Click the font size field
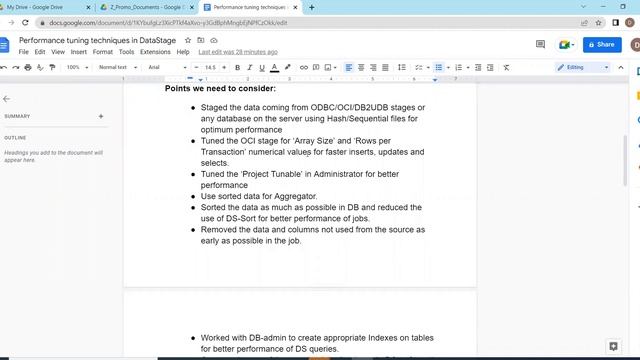The image size is (640, 360). [x=210, y=67]
